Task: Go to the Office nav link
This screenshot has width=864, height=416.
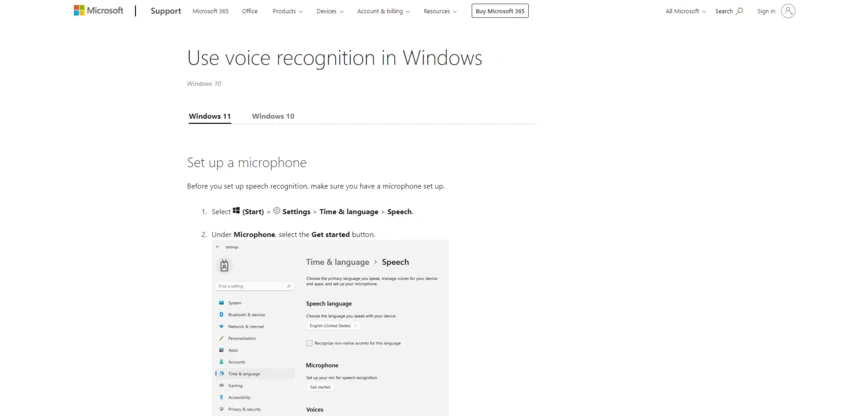Action: (x=250, y=11)
